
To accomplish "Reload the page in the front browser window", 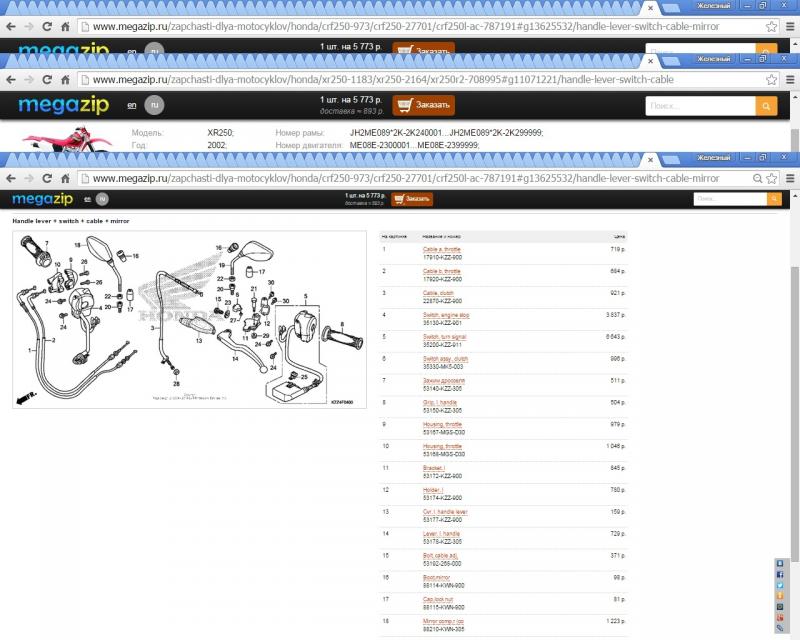I will point(47,178).
